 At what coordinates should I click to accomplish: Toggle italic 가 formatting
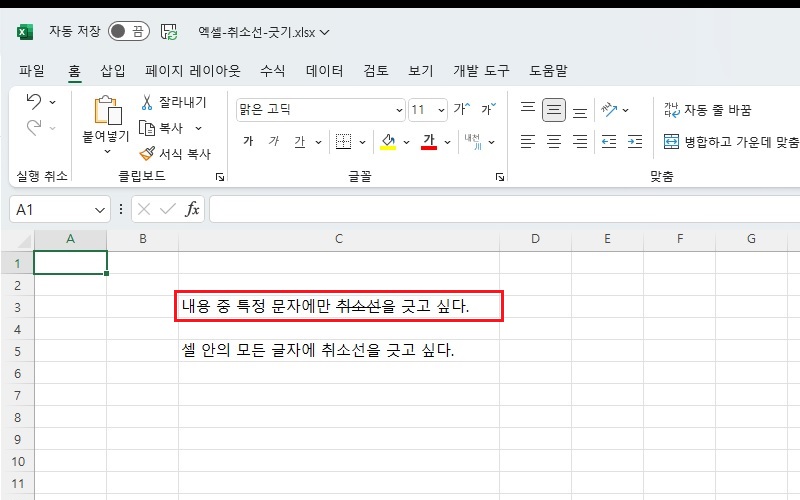(x=274, y=141)
